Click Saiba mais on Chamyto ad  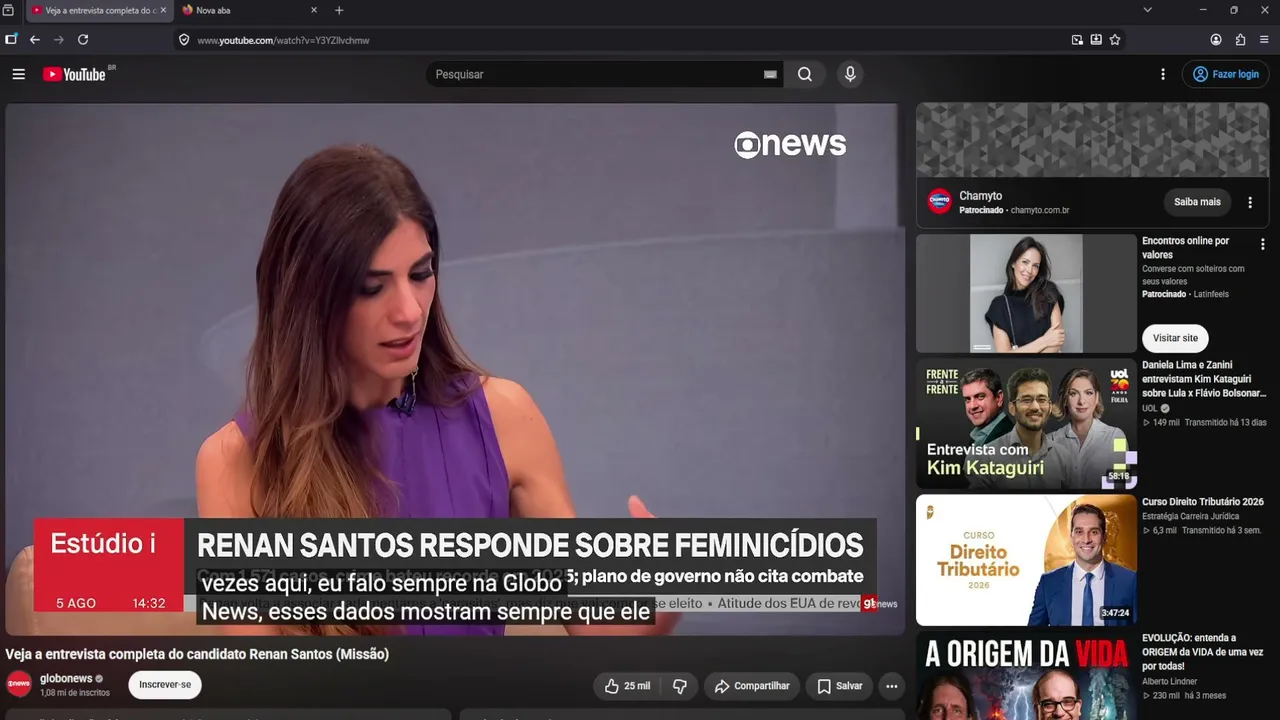[1197, 202]
